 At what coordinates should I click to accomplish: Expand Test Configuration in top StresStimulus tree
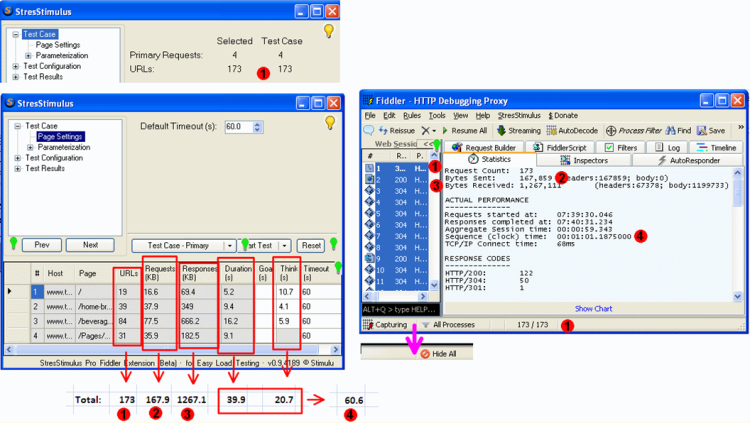15,66
